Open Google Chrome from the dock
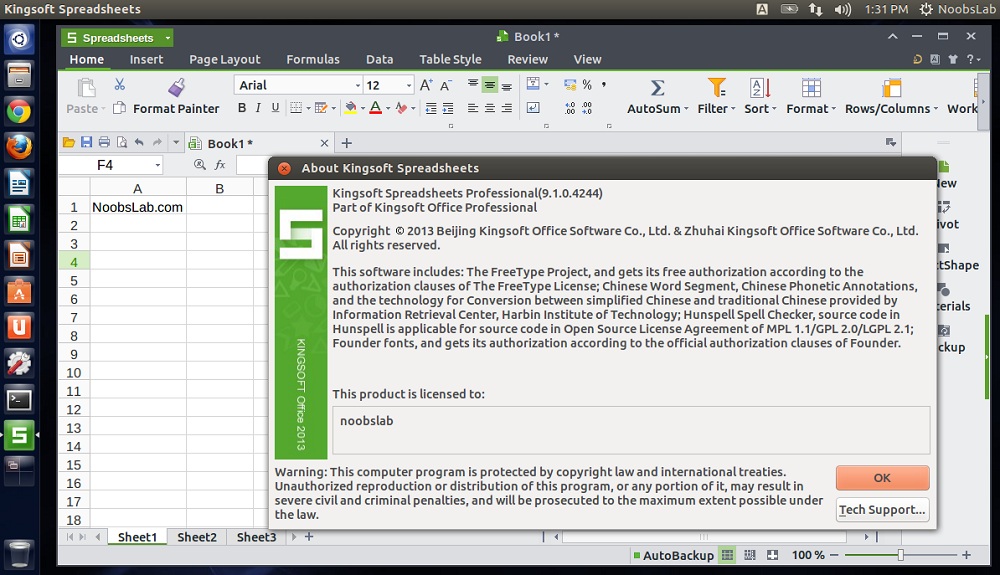 coord(19,112)
